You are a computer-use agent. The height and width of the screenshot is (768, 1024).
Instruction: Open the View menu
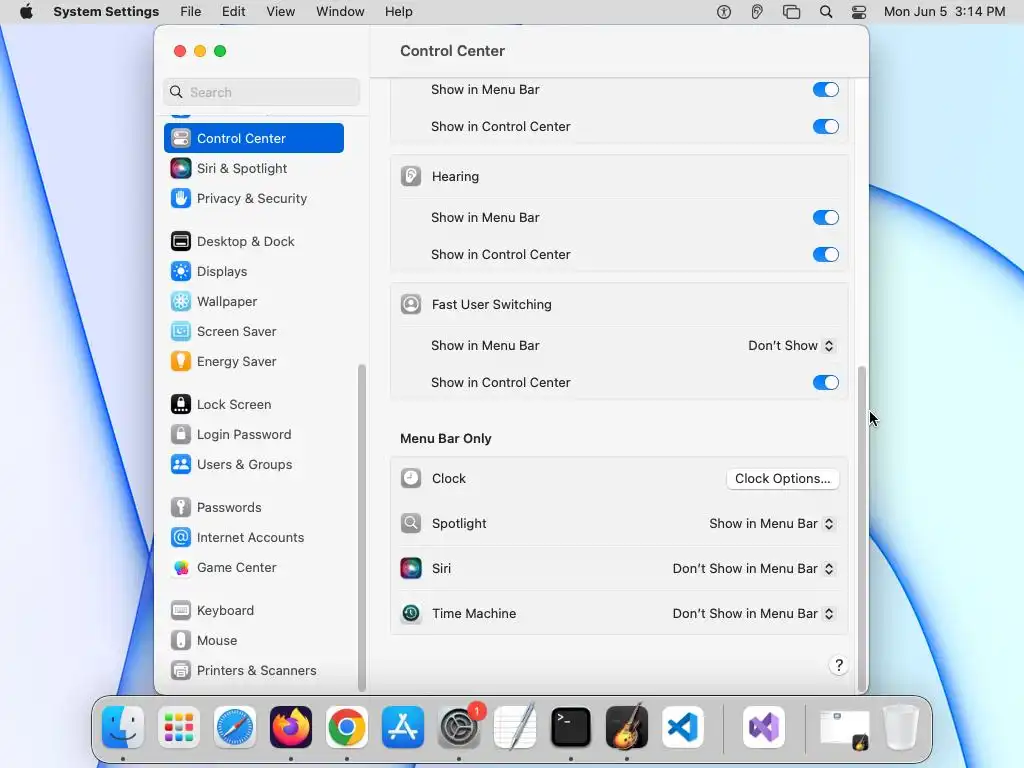point(280,12)
